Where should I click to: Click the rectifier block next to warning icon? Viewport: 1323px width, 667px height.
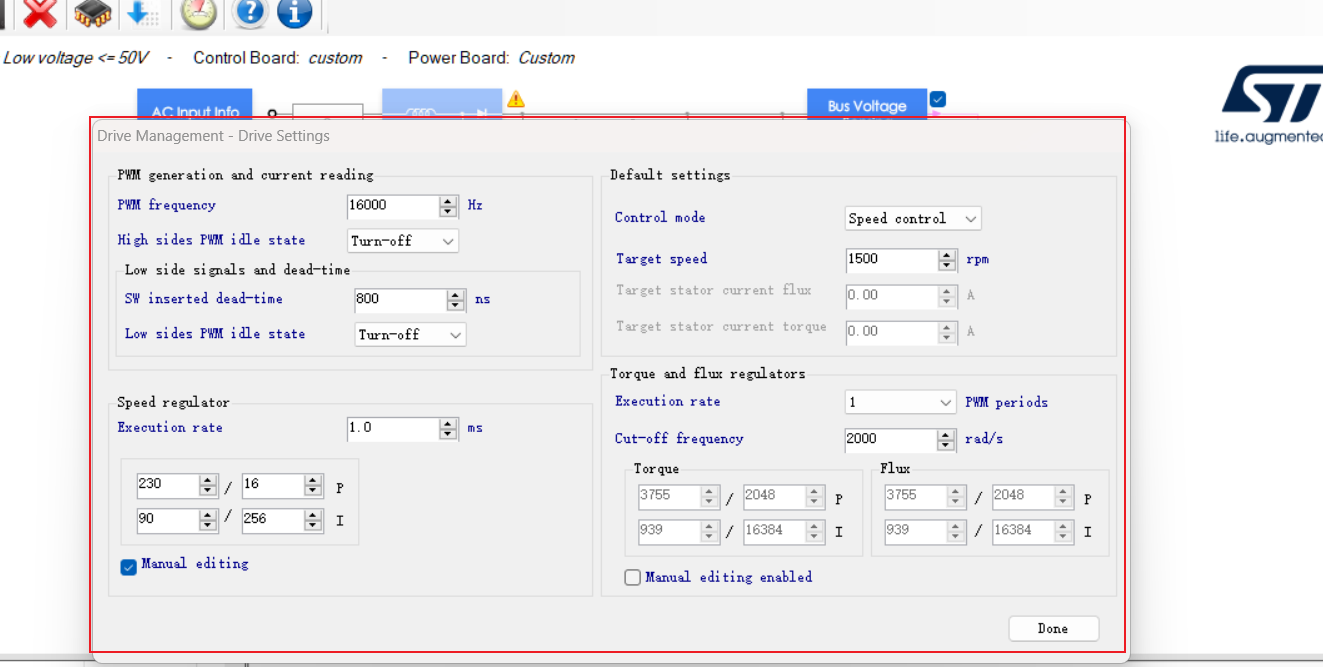pos(442,104)
